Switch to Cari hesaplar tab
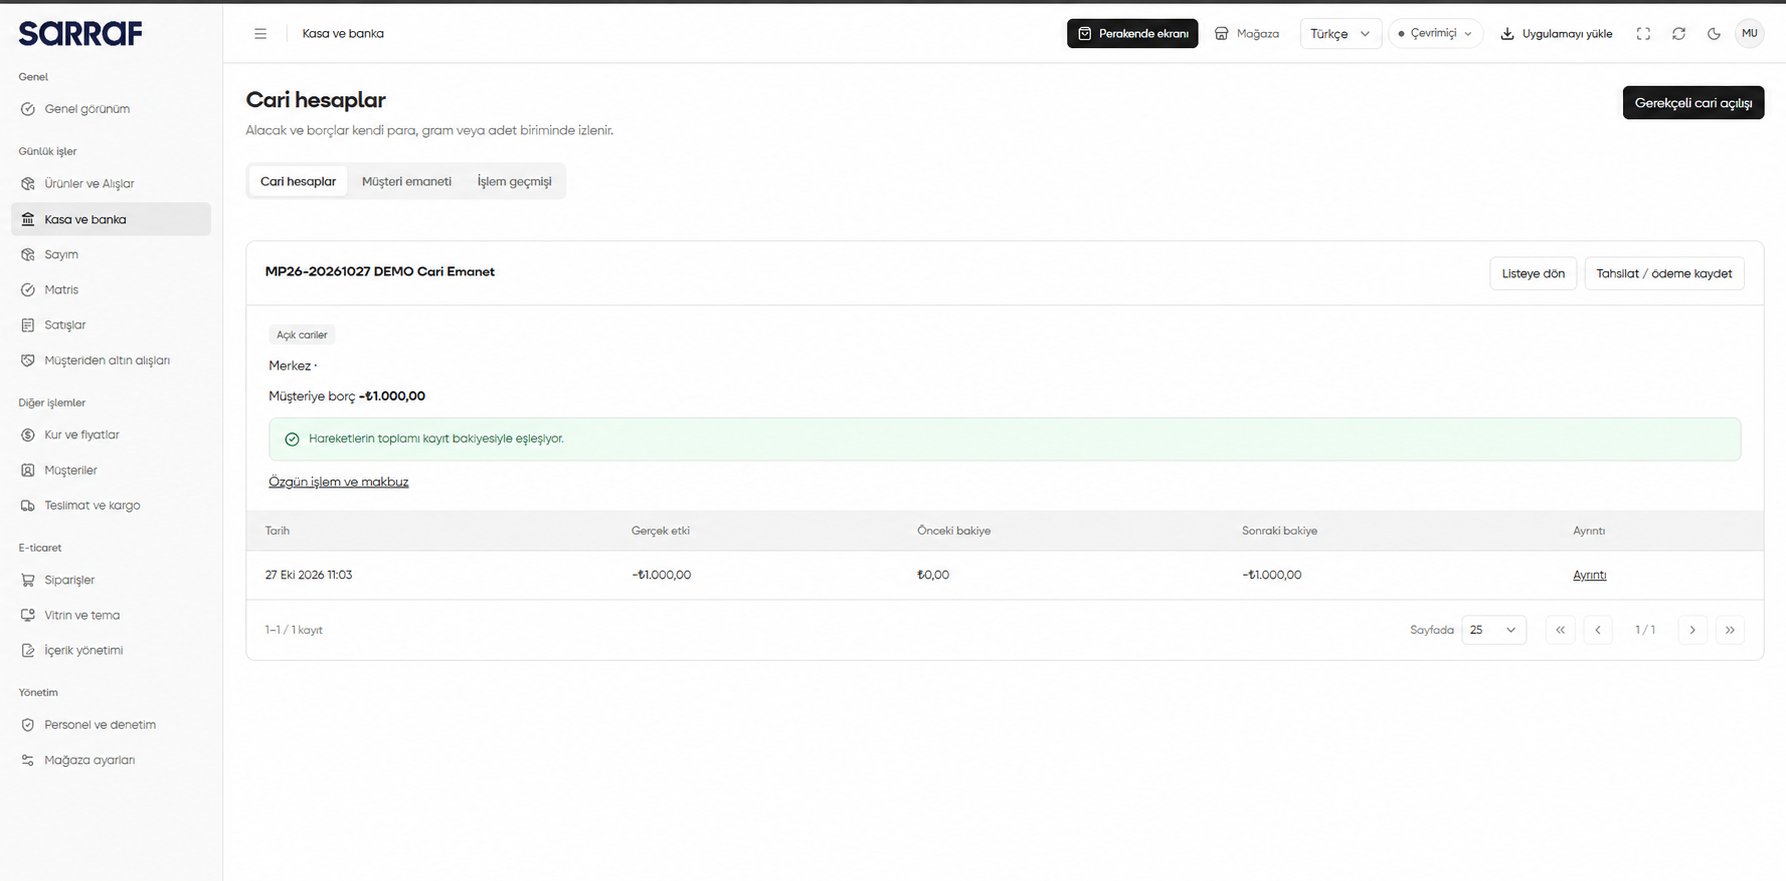 [x=298, y=181]
